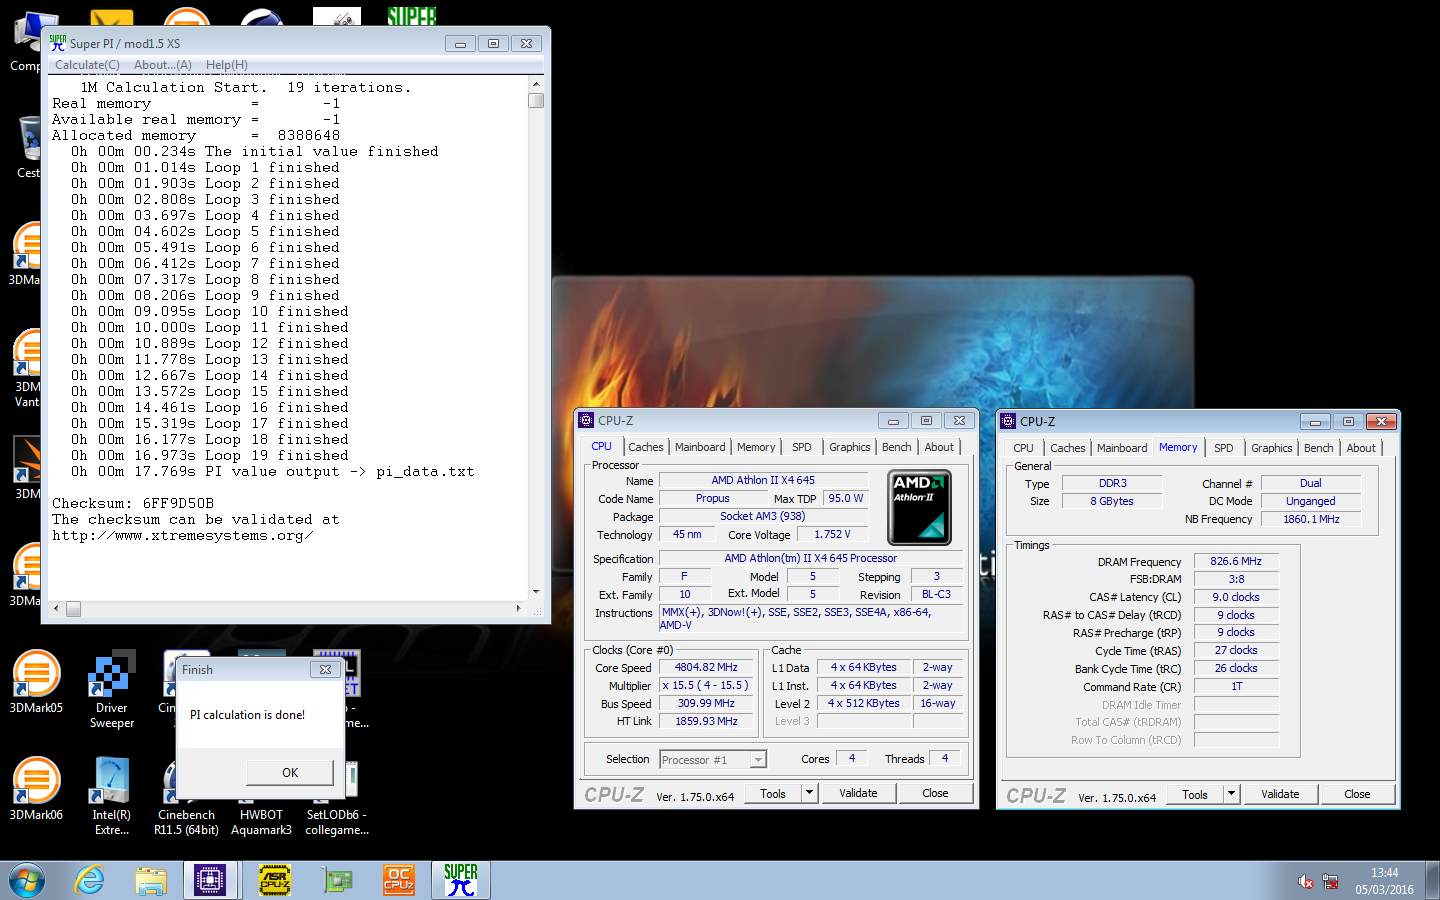Click the Loop 19 finished line
This screenshot has width=1440, height=900.
point(210,455)
